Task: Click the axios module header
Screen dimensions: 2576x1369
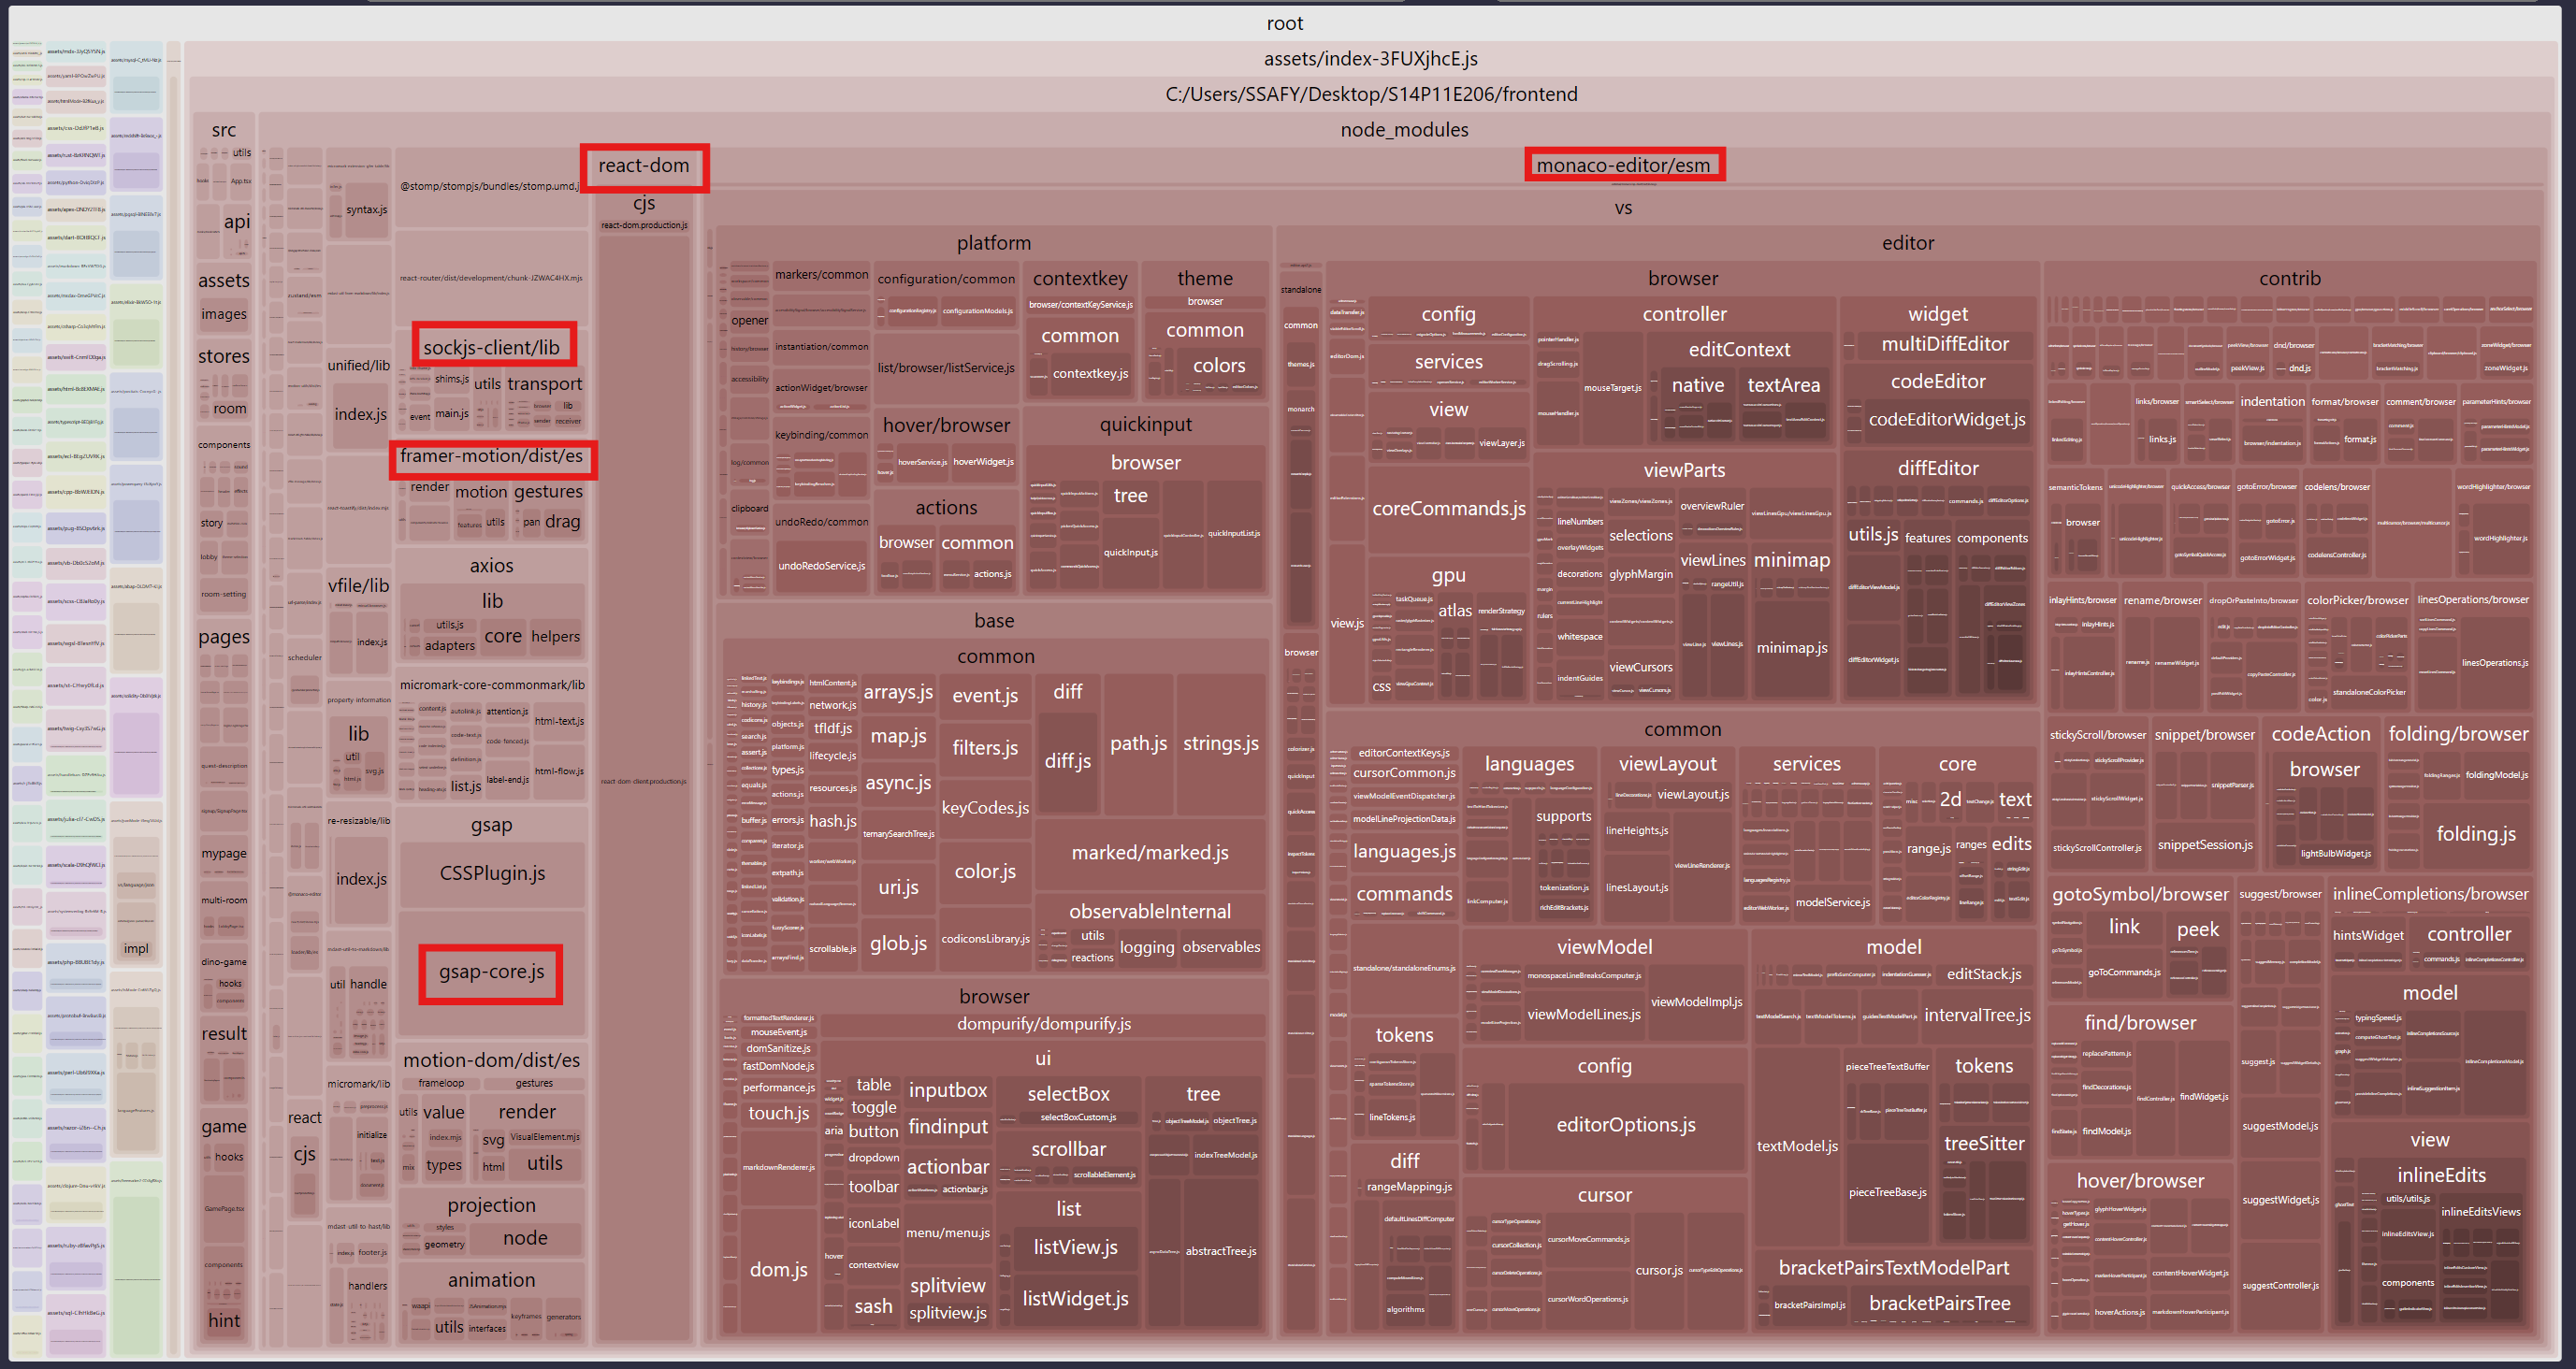Action: pyautogui.click(x=491, y=566)
